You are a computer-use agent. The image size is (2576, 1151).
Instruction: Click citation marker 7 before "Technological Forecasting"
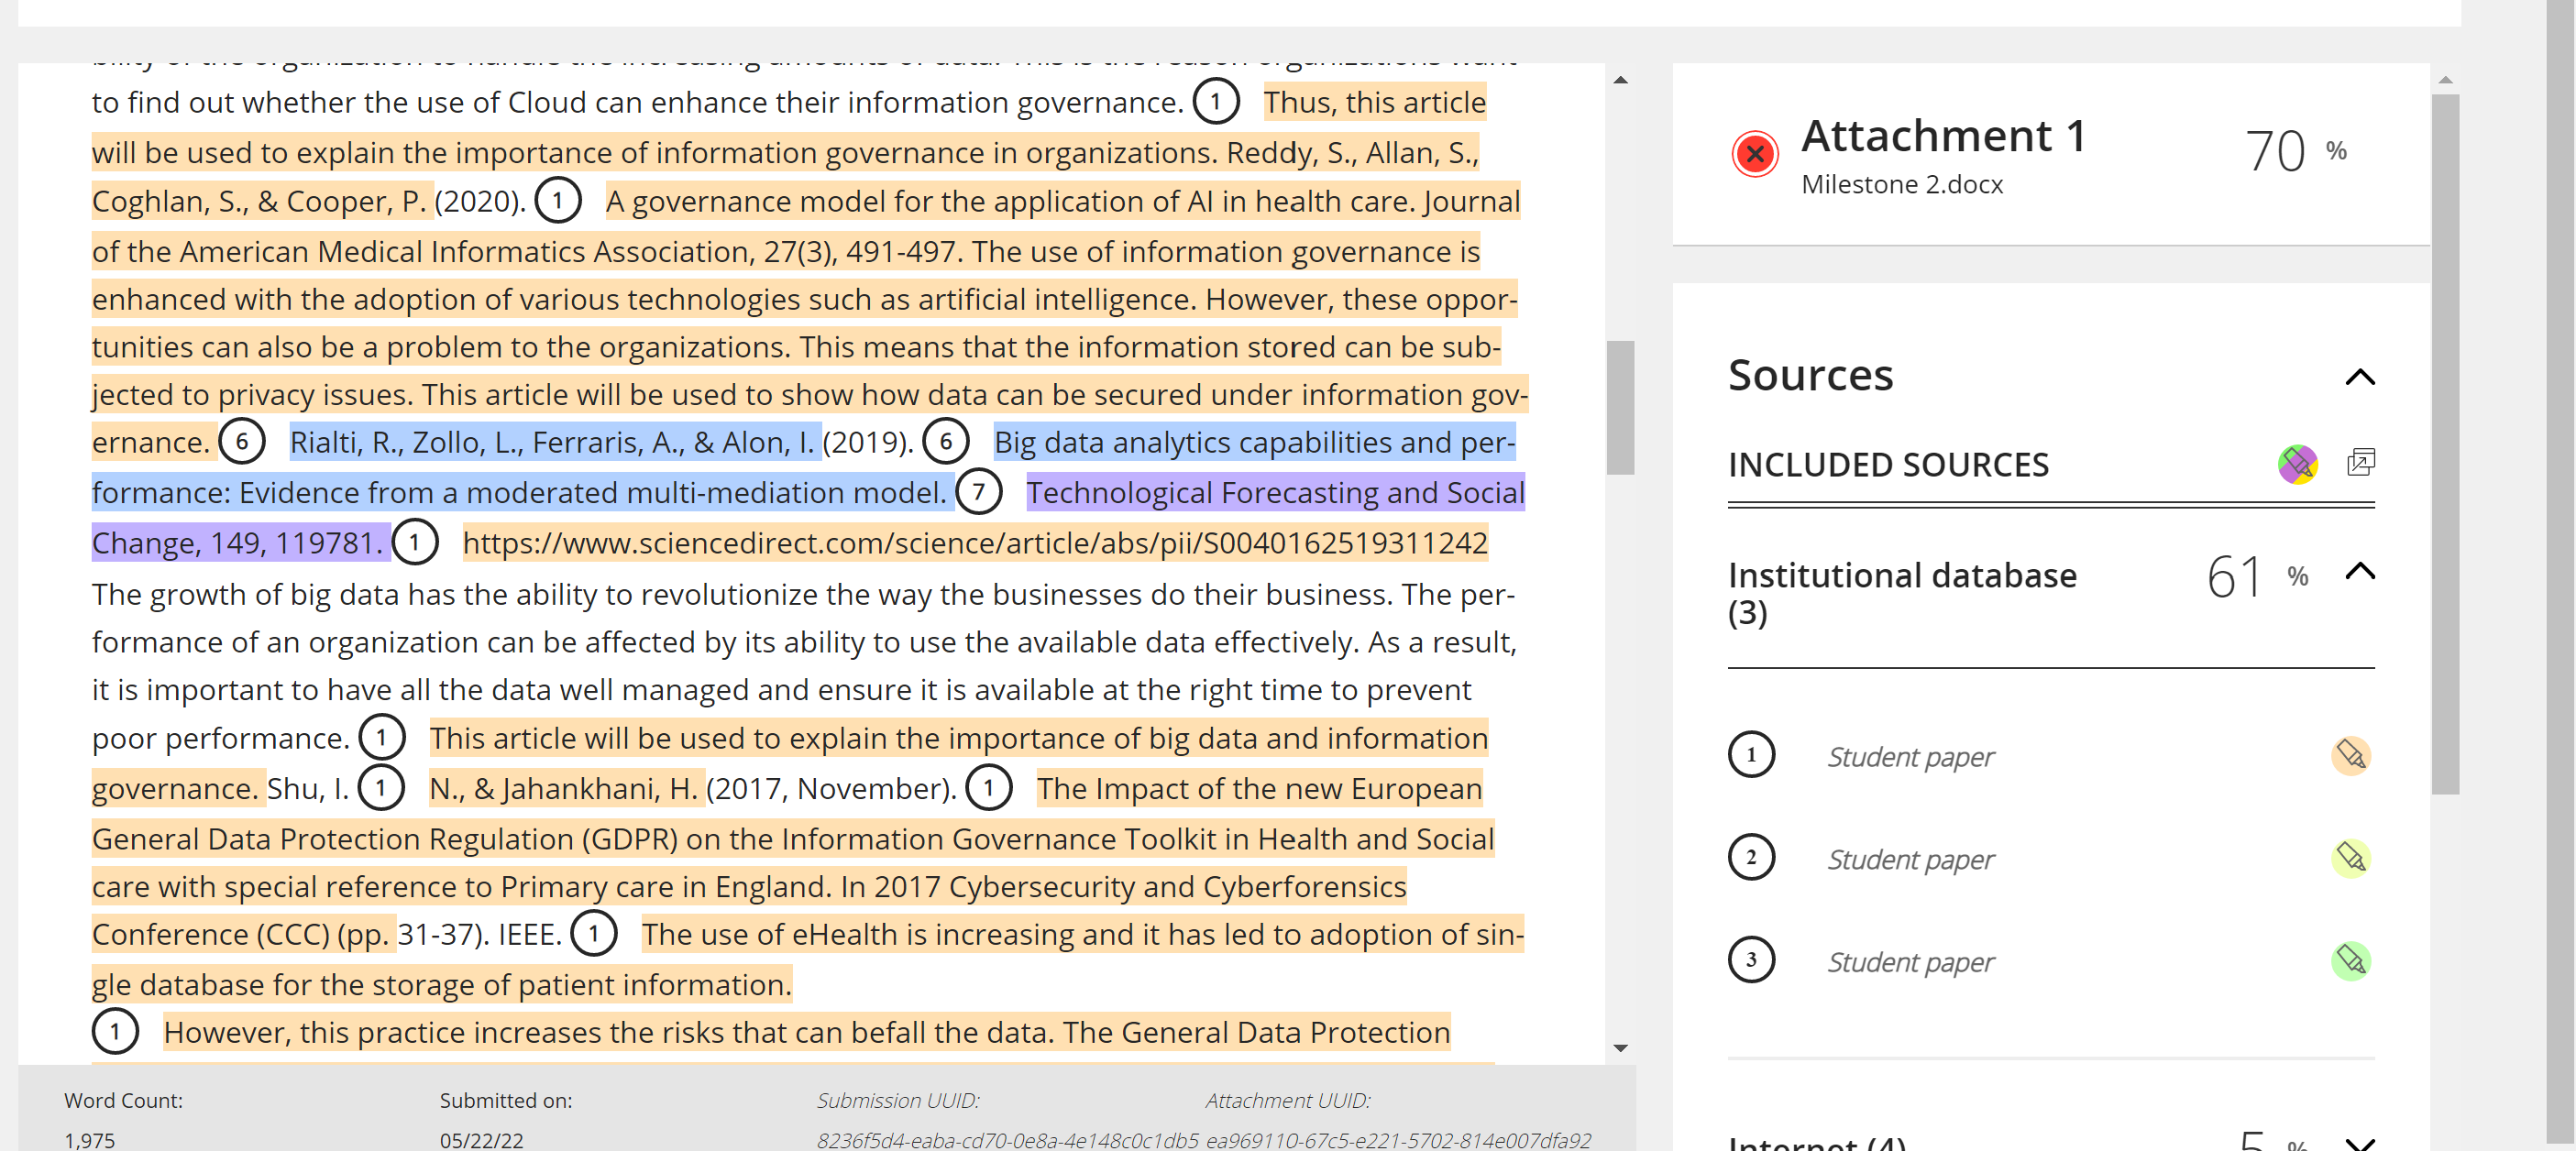(x=979, y=492)
